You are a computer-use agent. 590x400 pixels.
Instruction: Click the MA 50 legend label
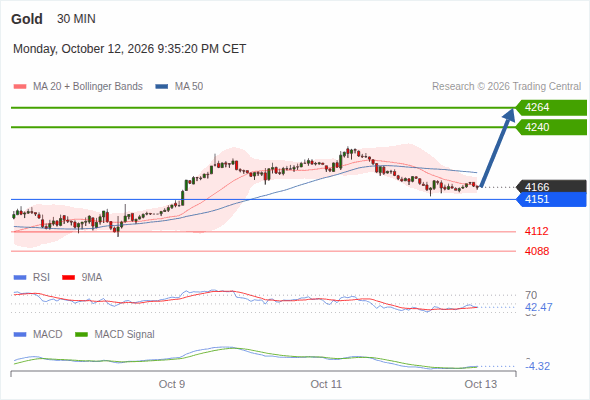(x=189, y=87)
